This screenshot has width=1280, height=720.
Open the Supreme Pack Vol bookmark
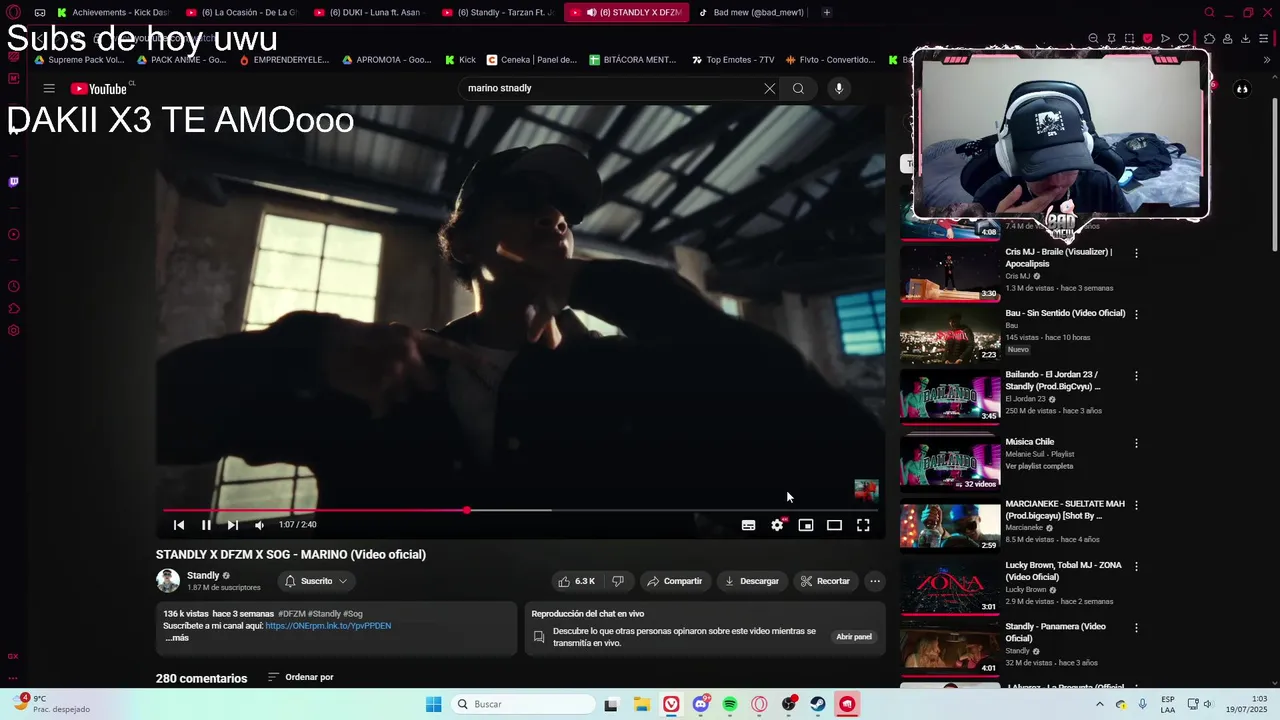79,60
